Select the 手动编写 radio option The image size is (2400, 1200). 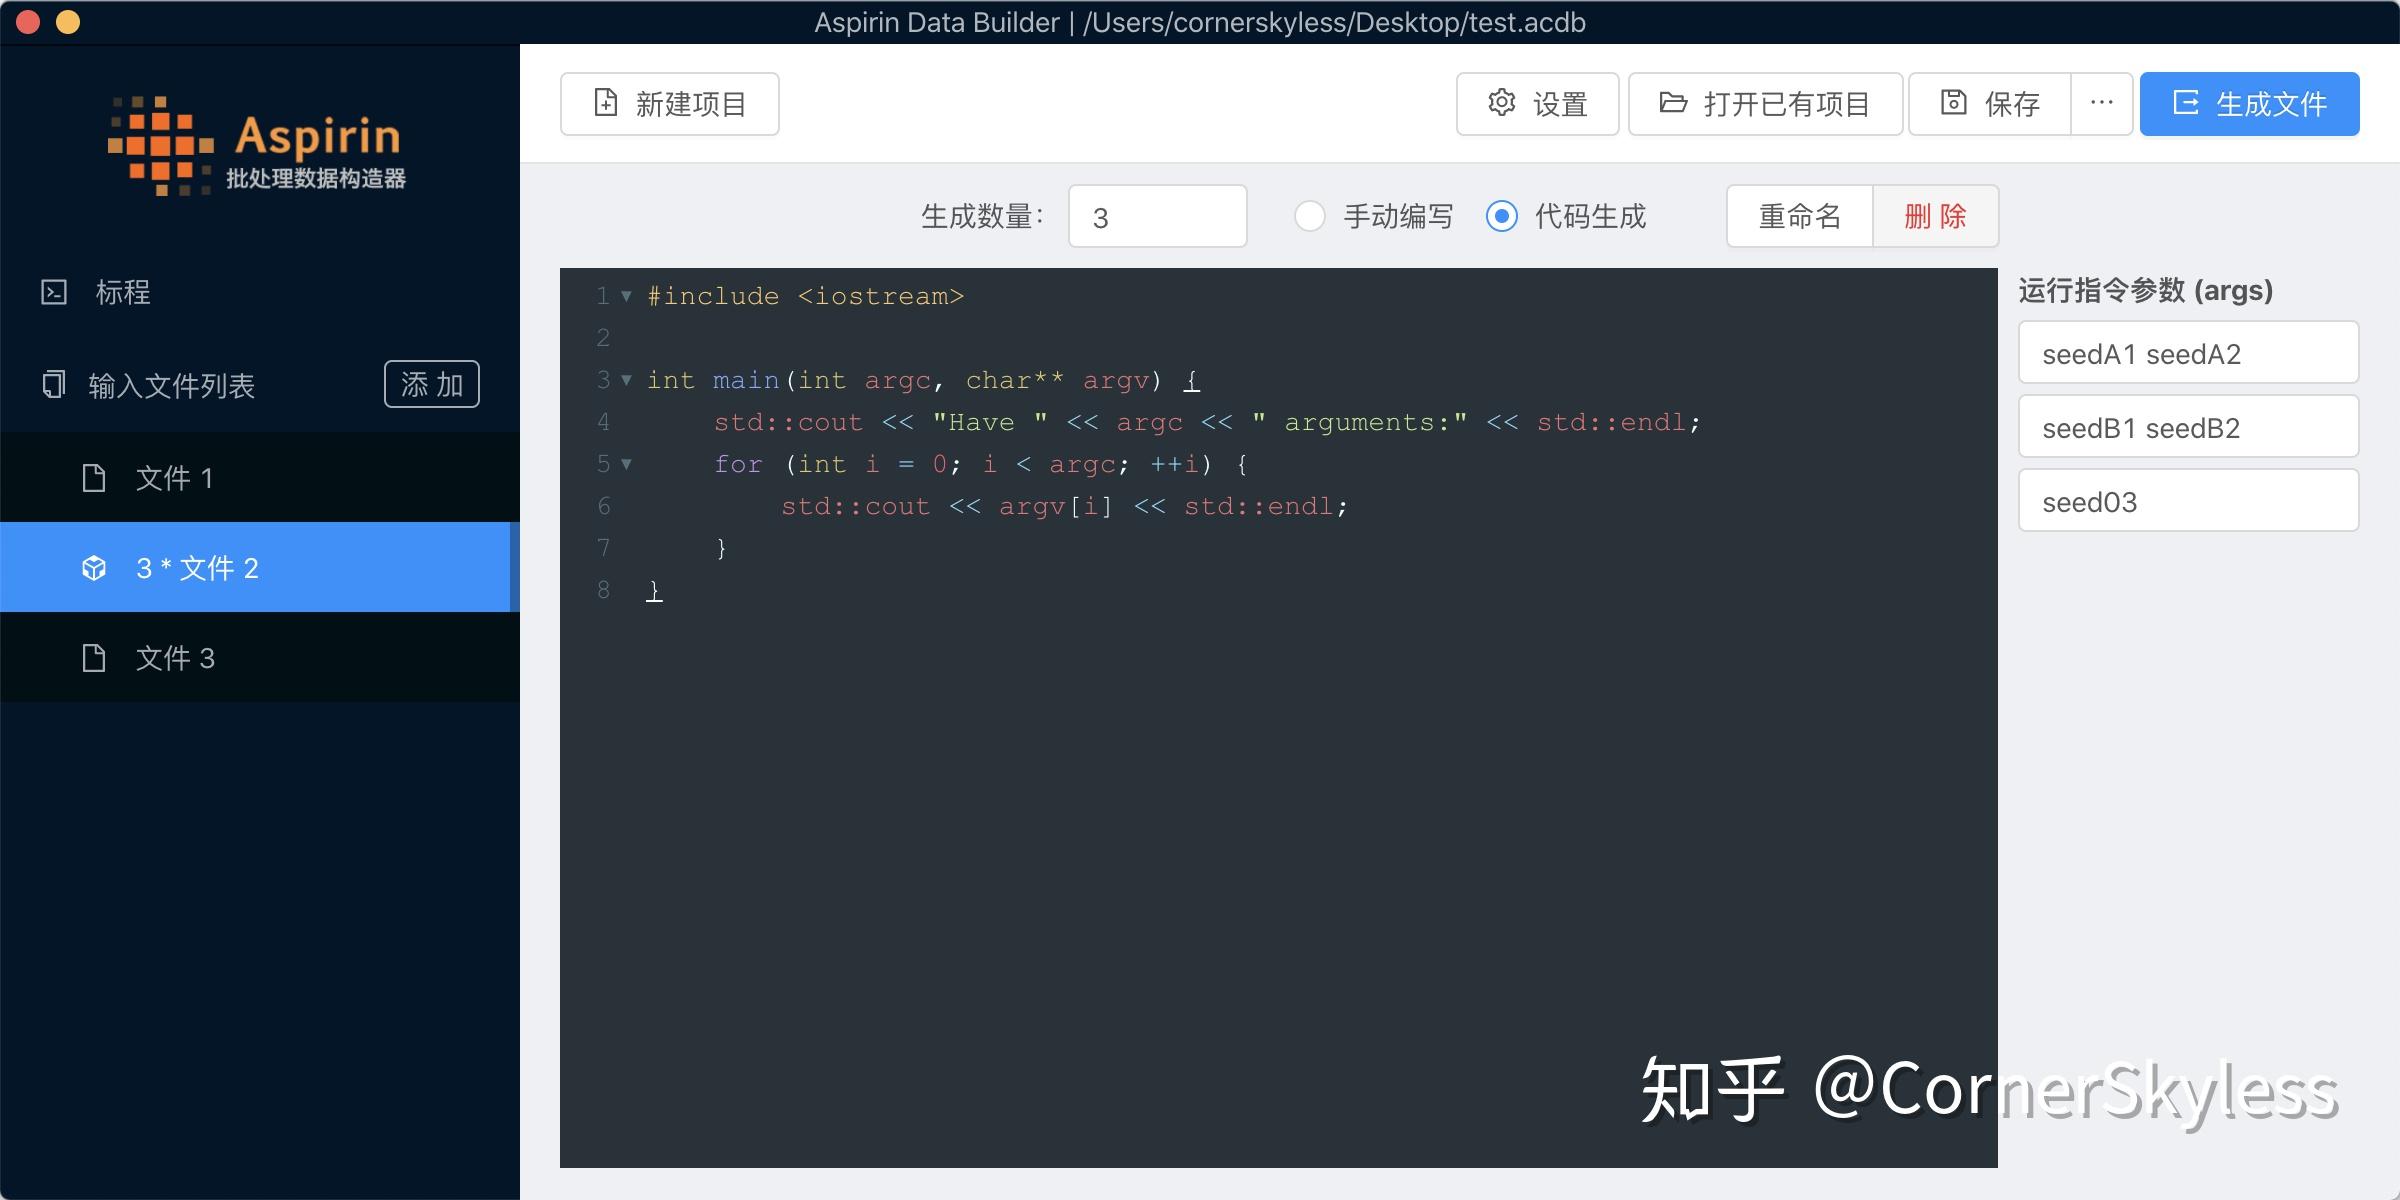1310,216
